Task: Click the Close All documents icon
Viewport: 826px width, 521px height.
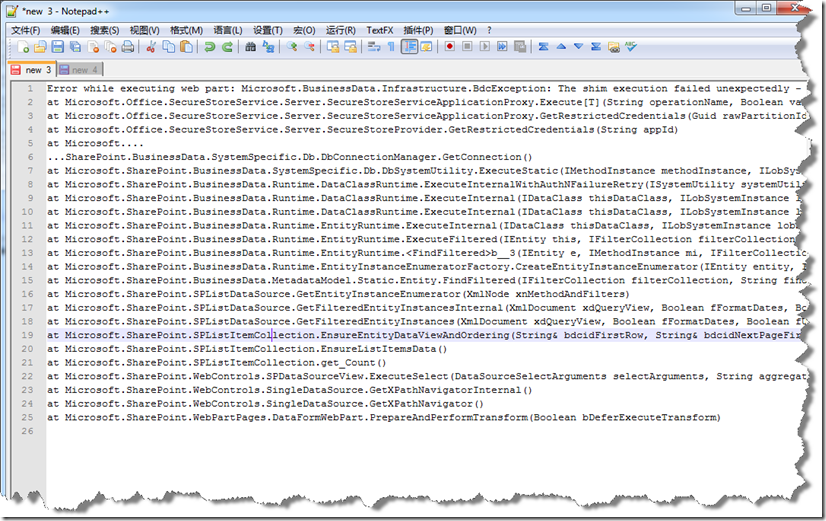Action: tap(111, 47)
